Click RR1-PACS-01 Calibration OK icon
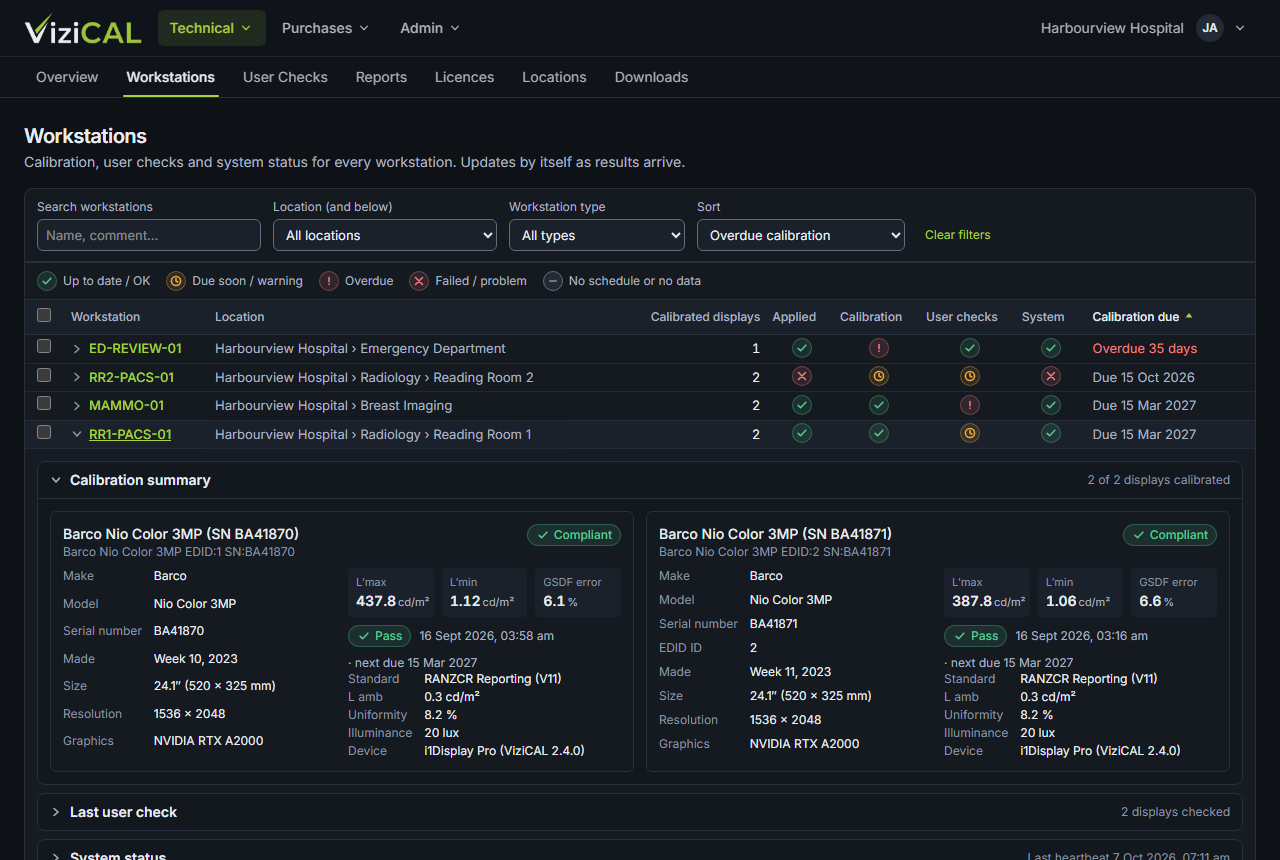 click(x=879, y=434)
